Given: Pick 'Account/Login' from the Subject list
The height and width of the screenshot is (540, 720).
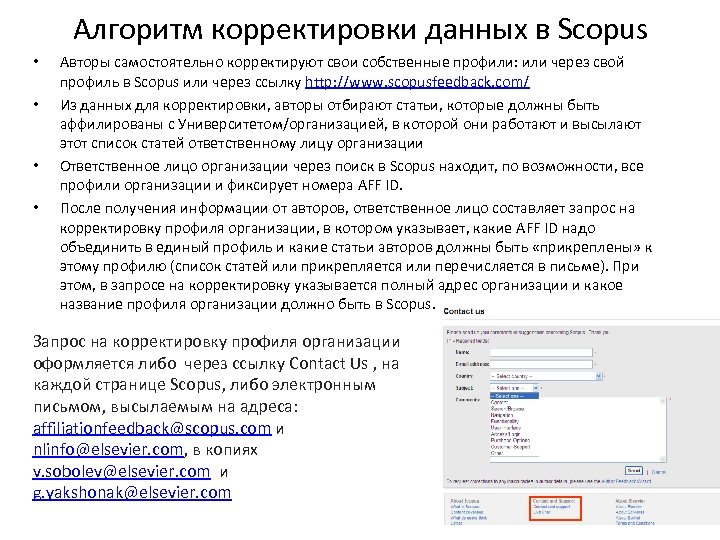Looking at the screenshot, I should click(505, 434).
